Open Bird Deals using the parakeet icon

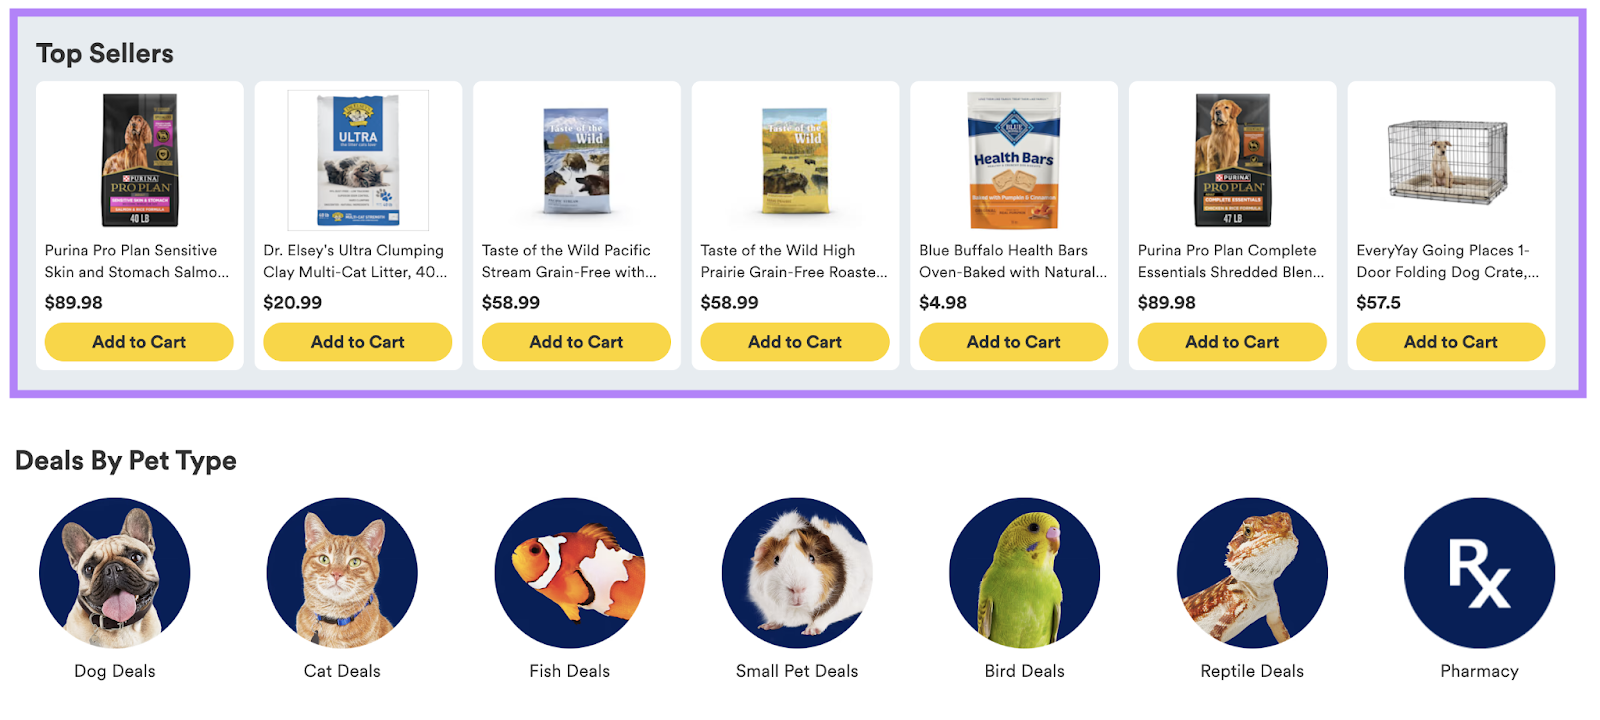[x=1024, y=572]
